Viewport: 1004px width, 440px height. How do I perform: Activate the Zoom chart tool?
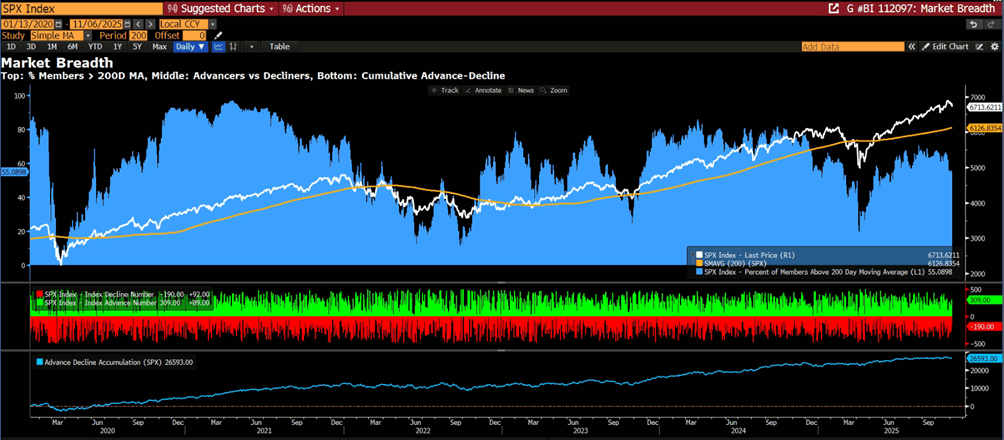coord(553,90)
